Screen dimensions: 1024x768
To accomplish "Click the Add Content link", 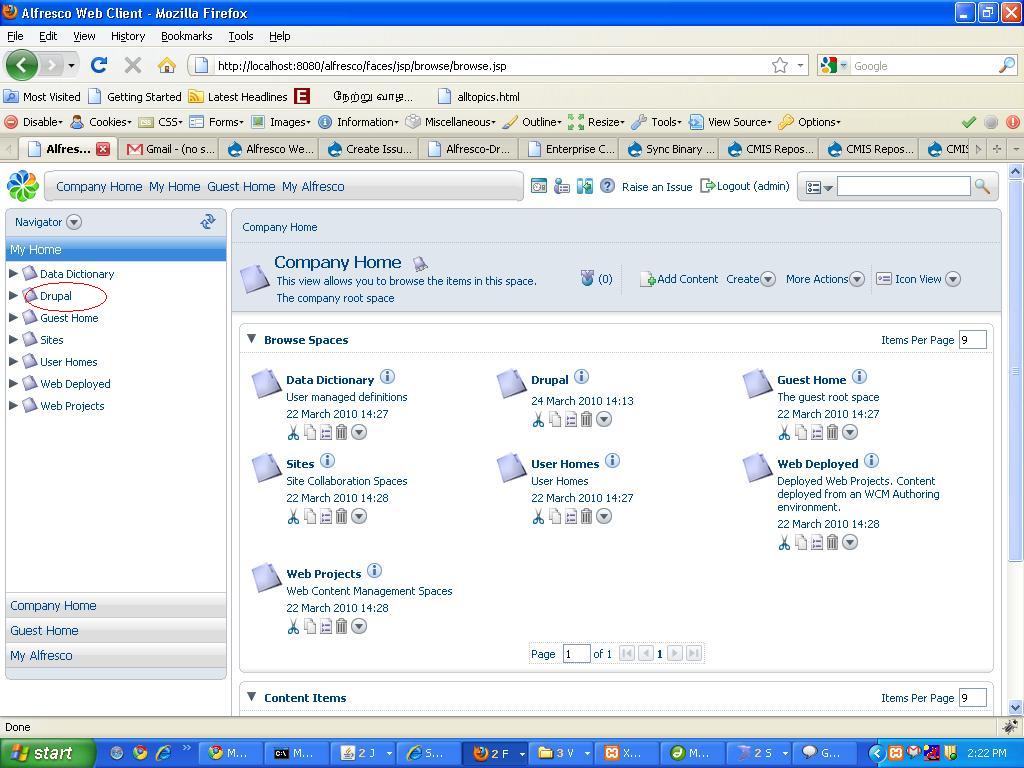I will click(679, 279).
